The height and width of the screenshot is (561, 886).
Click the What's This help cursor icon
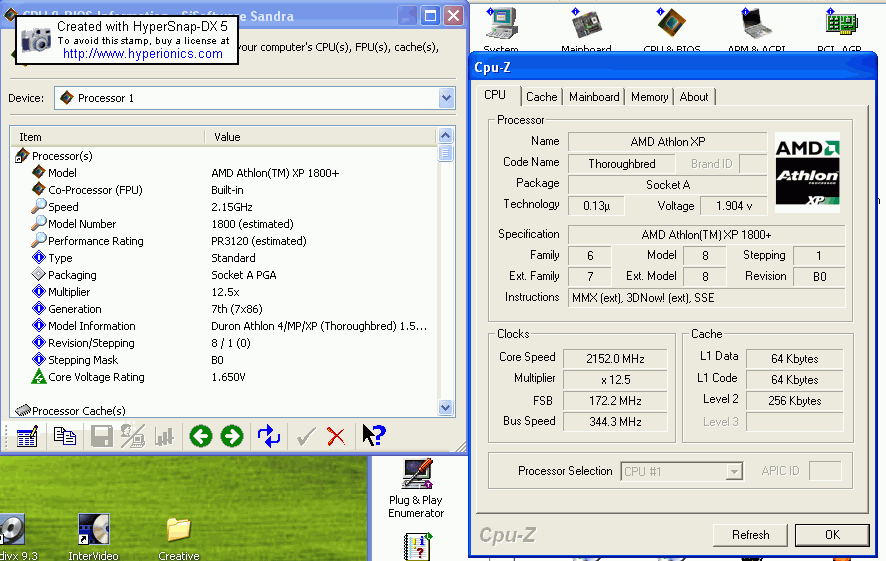(x=373, y=436)
